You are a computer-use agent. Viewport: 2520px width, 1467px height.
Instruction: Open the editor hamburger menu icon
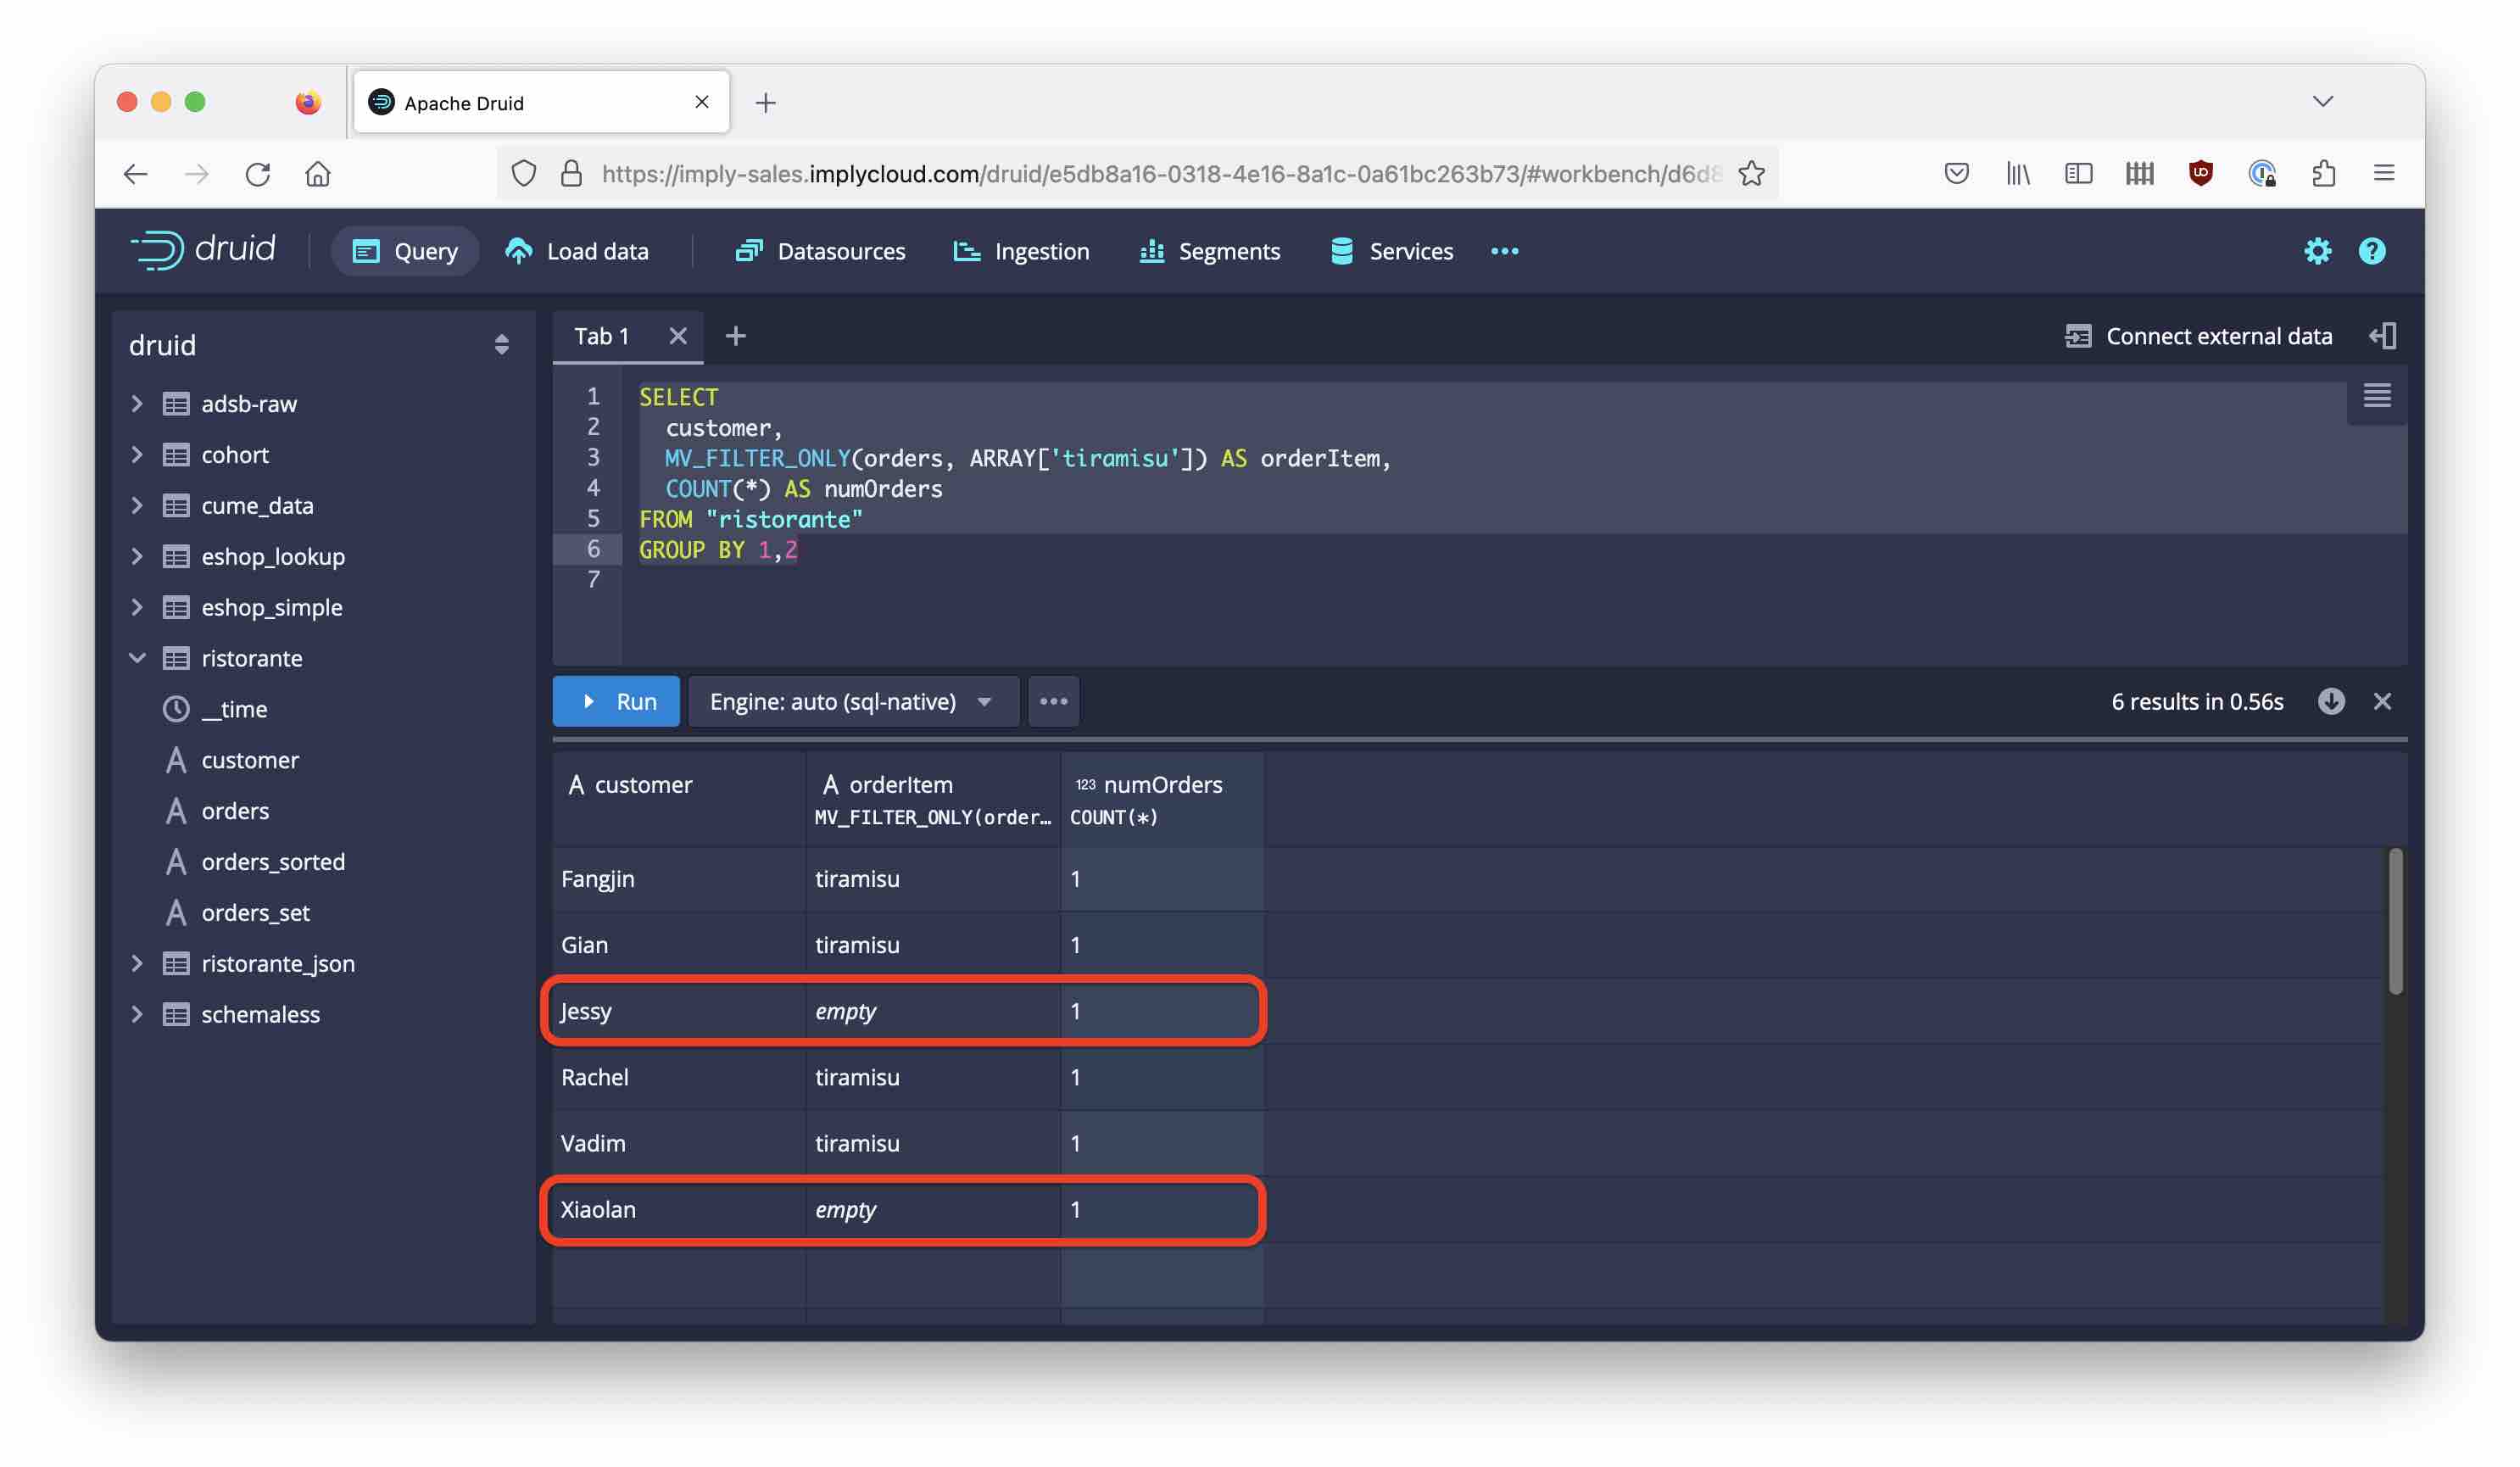click(x=2376, y=397)
